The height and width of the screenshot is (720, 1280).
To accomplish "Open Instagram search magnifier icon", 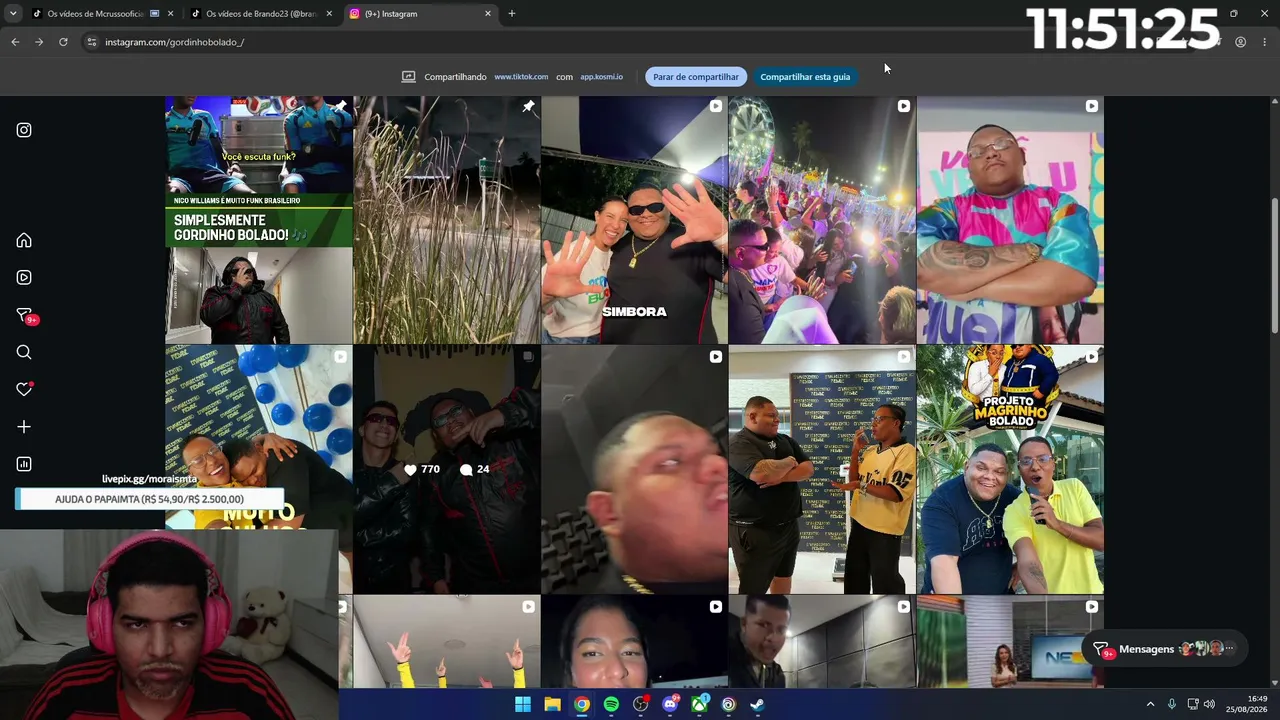I will pos(24,352).
